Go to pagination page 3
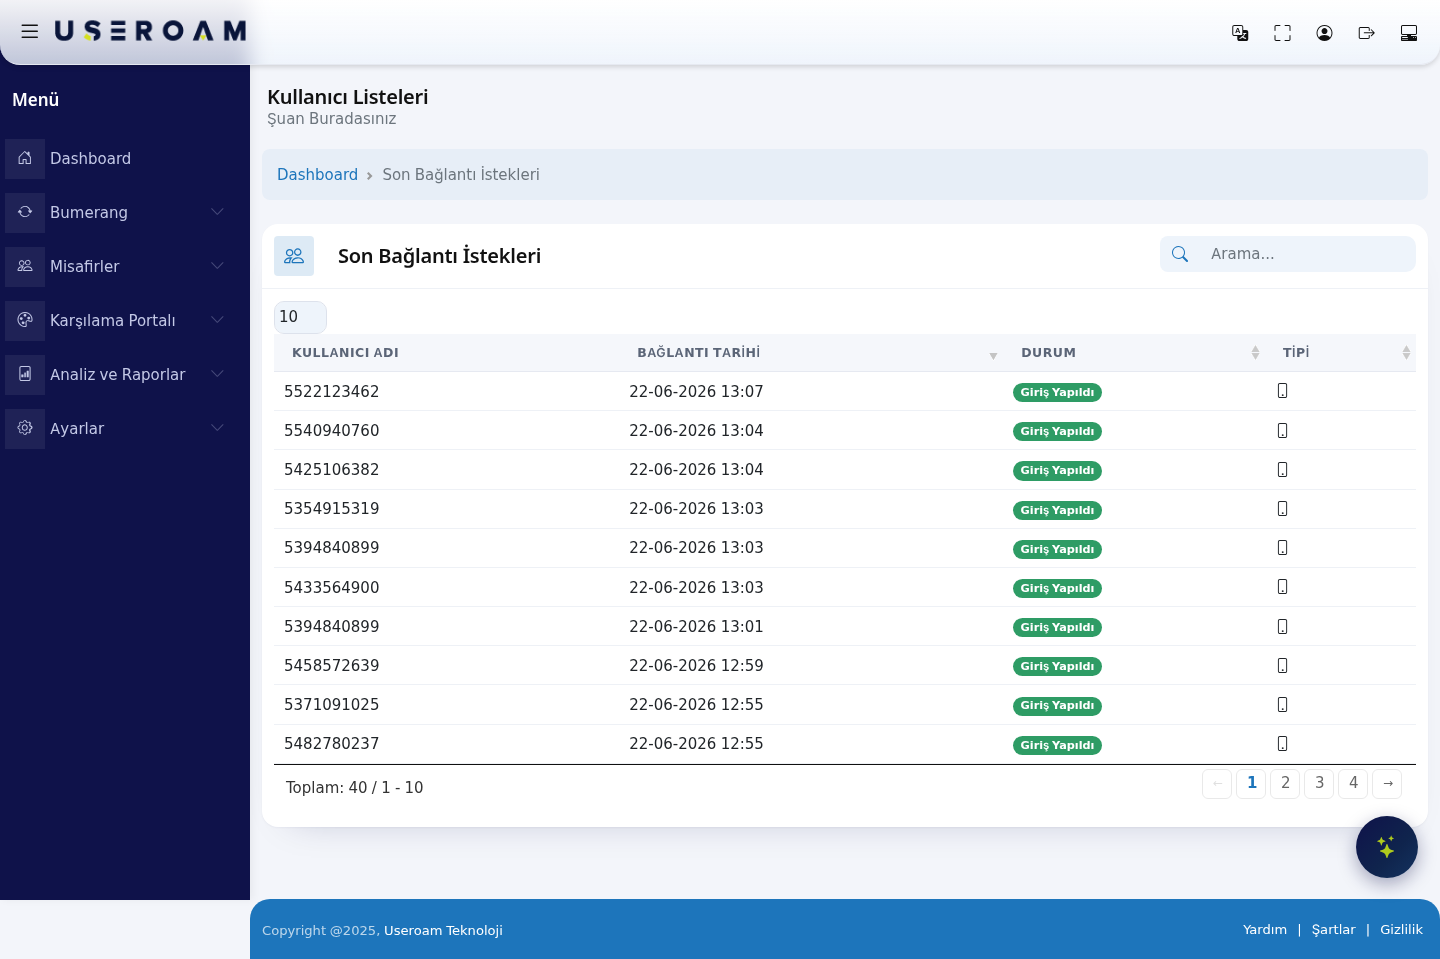This screenshot has width=1440, height=959. click(1319, 783)
